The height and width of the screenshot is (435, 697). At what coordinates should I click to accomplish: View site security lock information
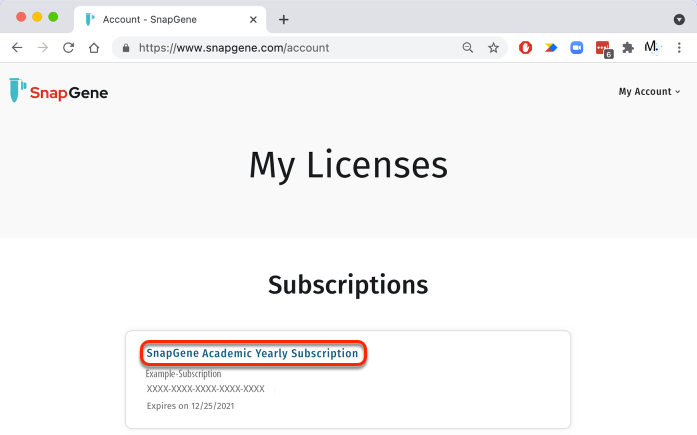click(125, 47)
